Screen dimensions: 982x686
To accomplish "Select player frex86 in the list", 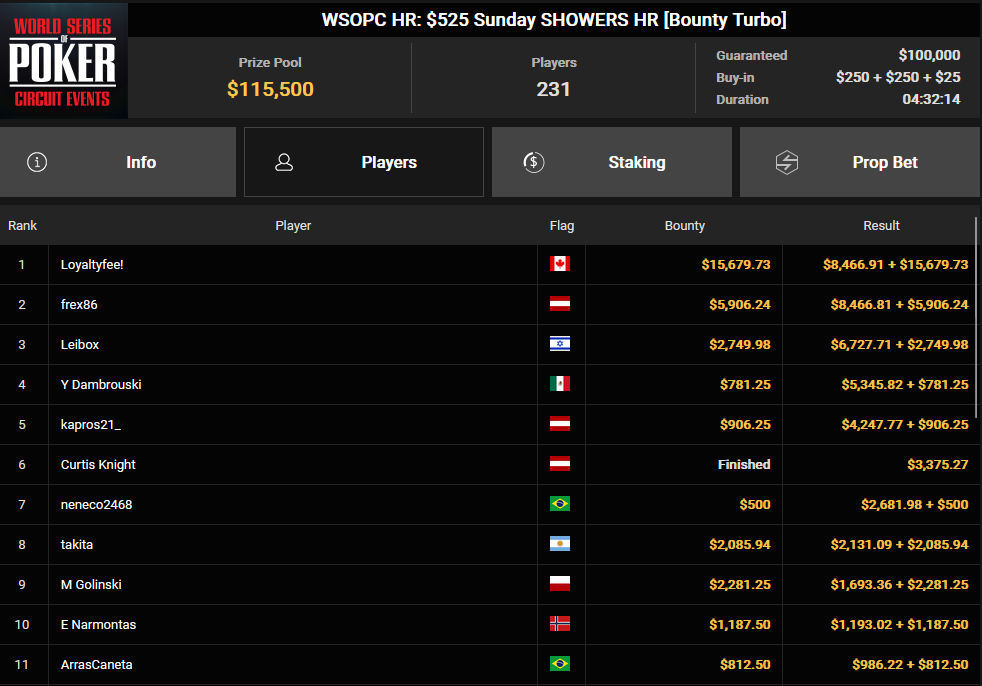I will point(79,304).
